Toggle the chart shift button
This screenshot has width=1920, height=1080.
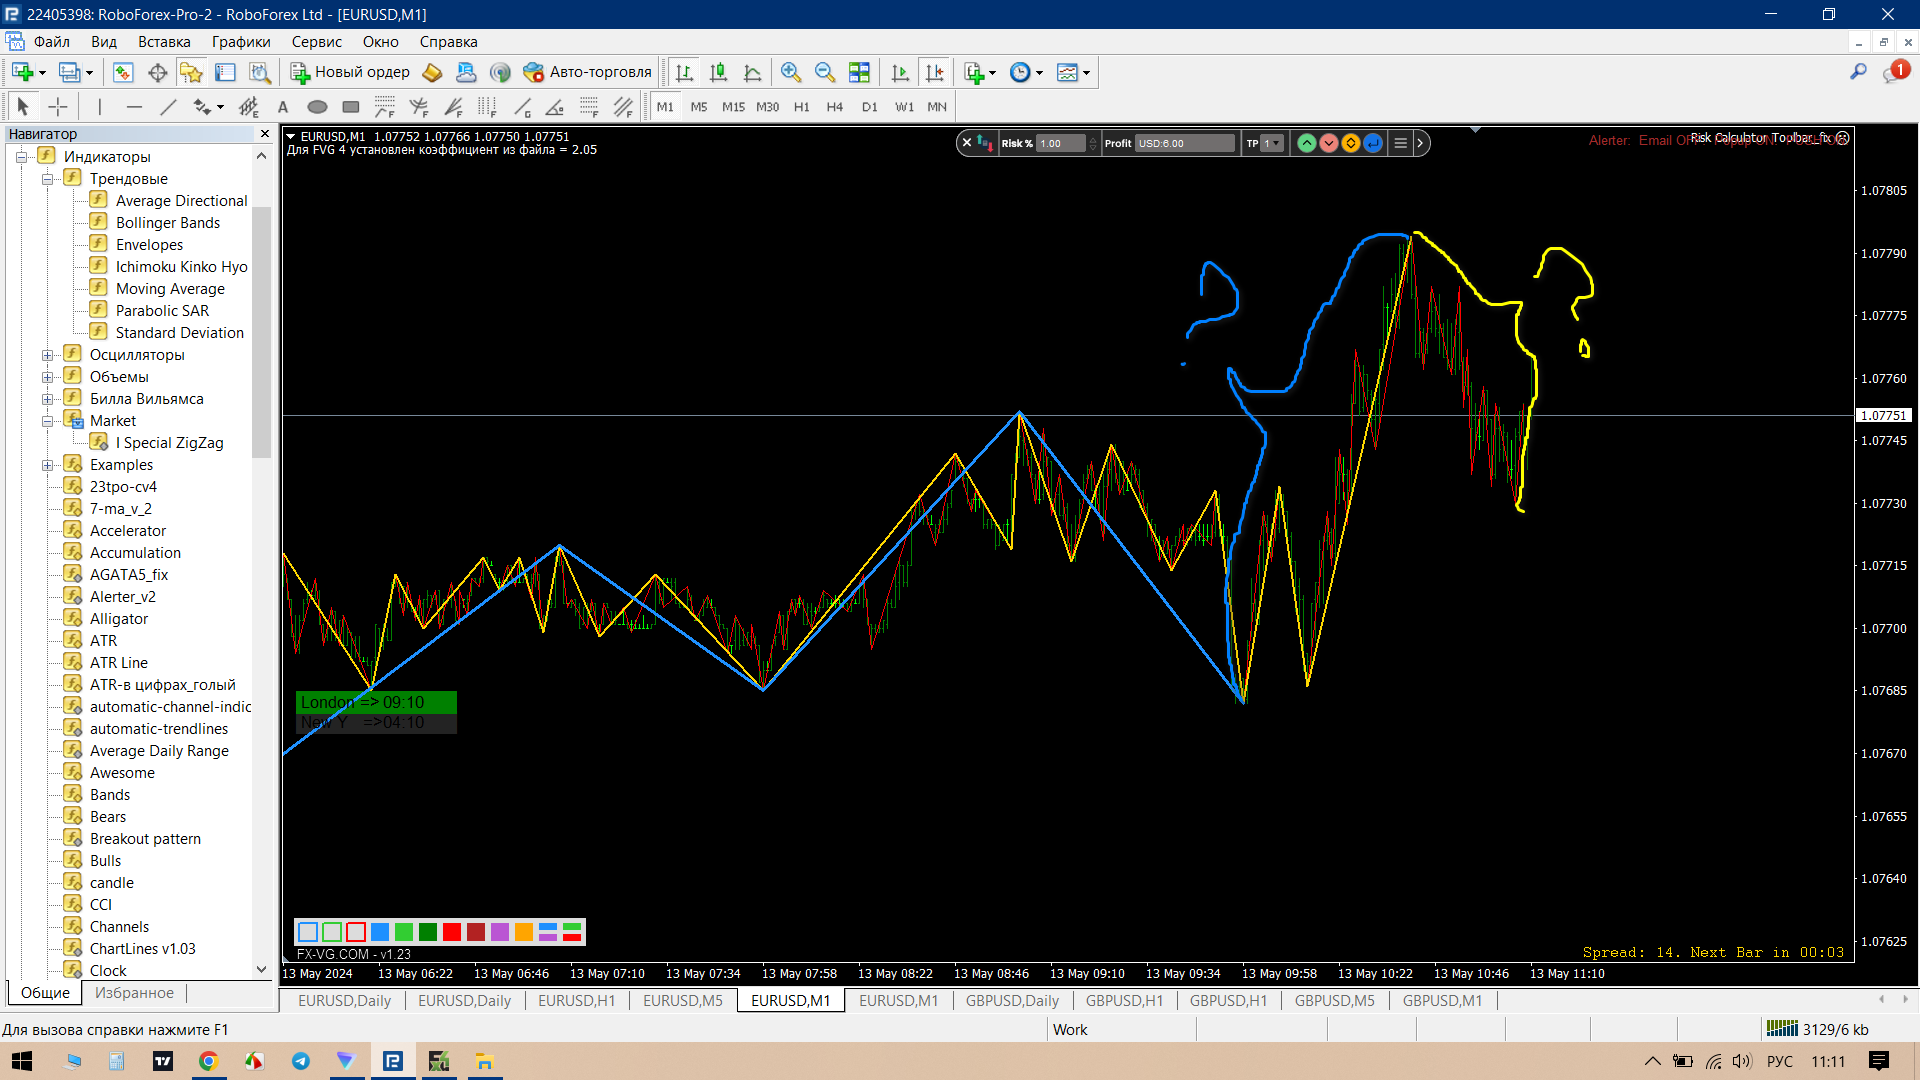(x=934, y=72)
